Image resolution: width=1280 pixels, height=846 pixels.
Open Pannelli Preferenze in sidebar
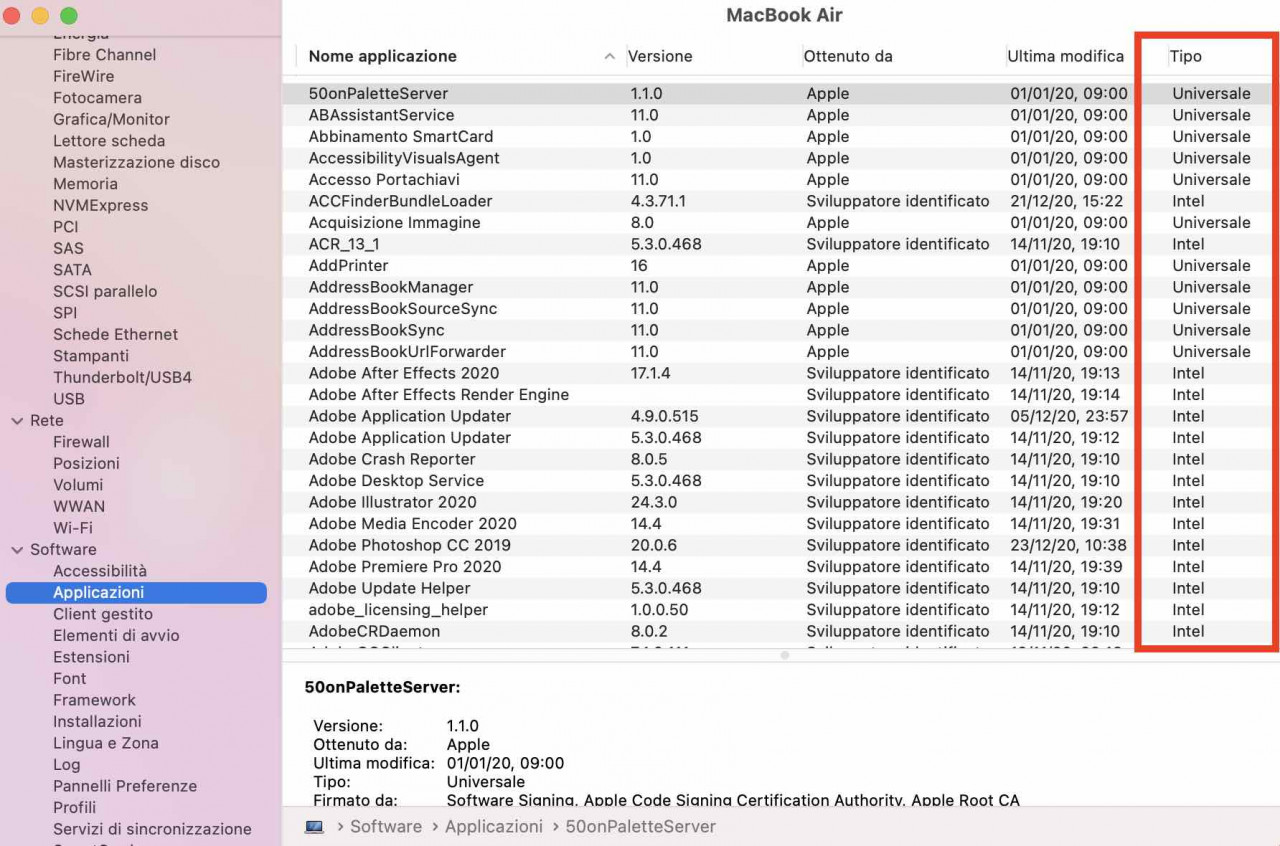[125, 786]
